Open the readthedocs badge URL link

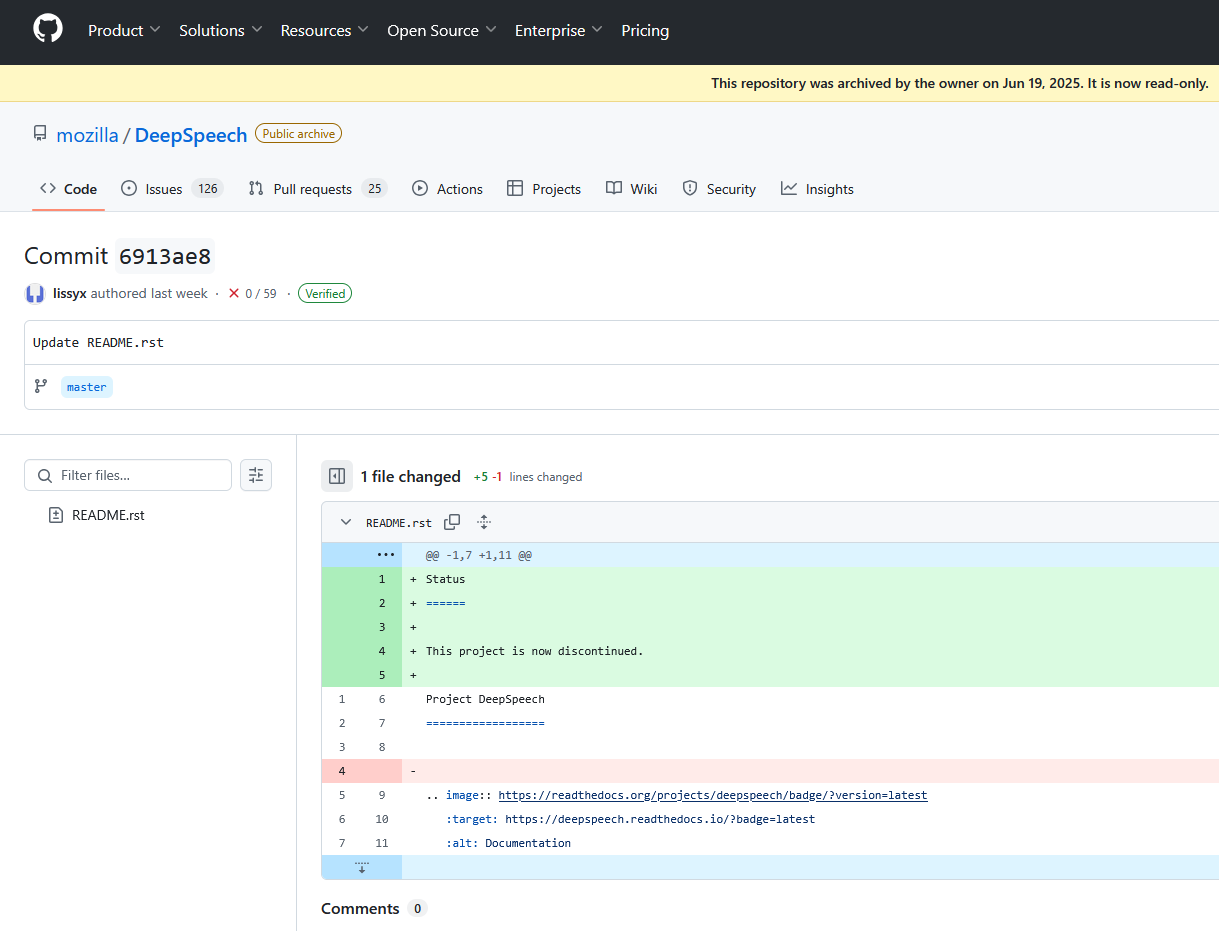click(713, 795)
